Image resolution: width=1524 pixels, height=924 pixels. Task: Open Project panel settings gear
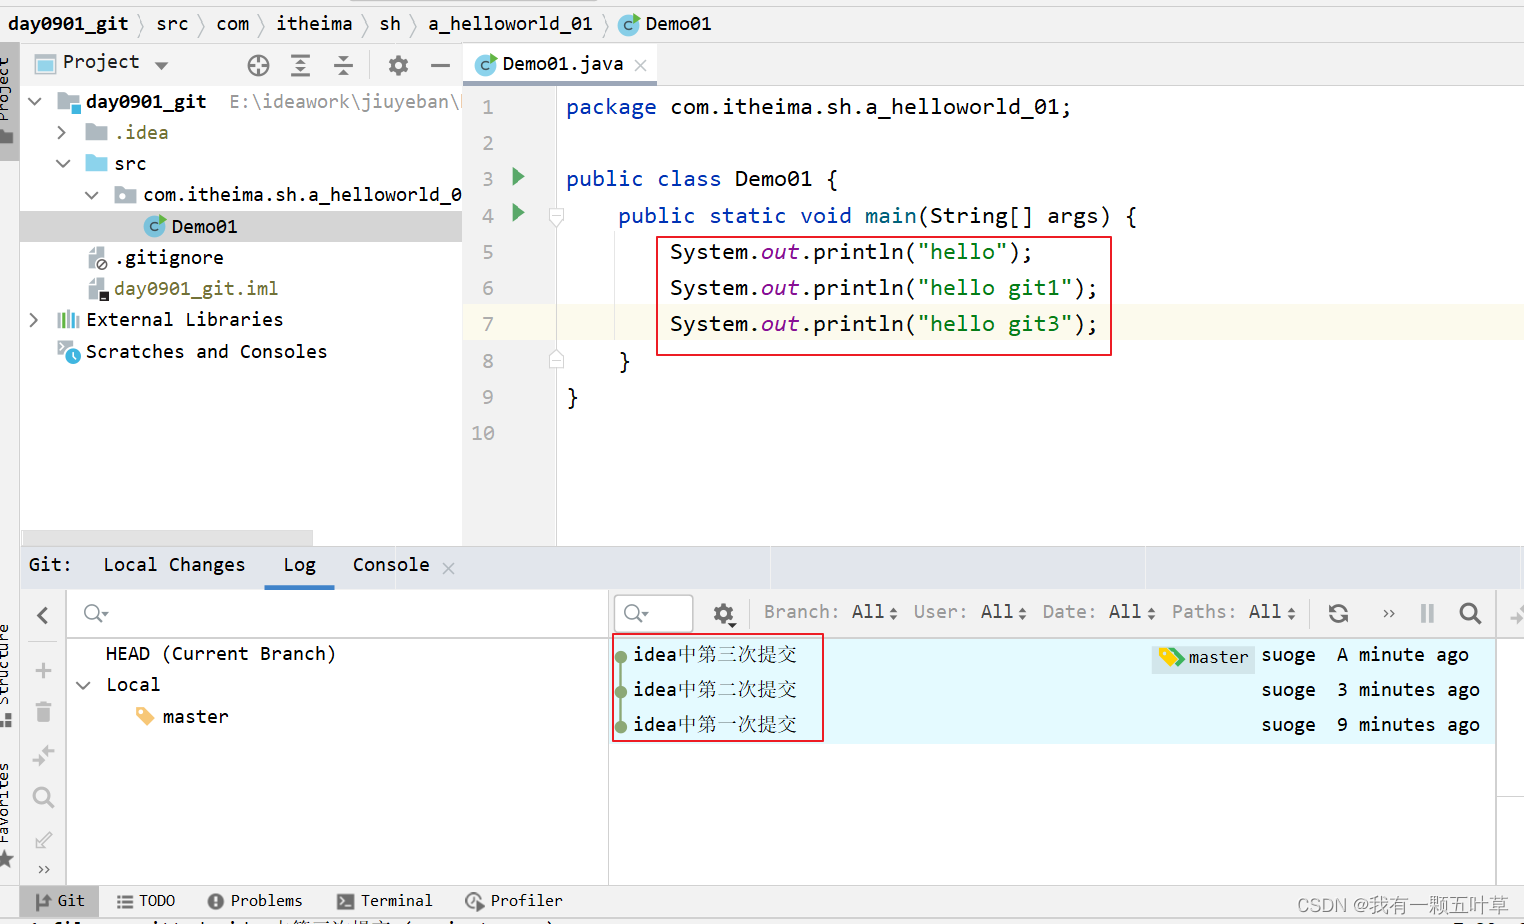click(398, 65)
